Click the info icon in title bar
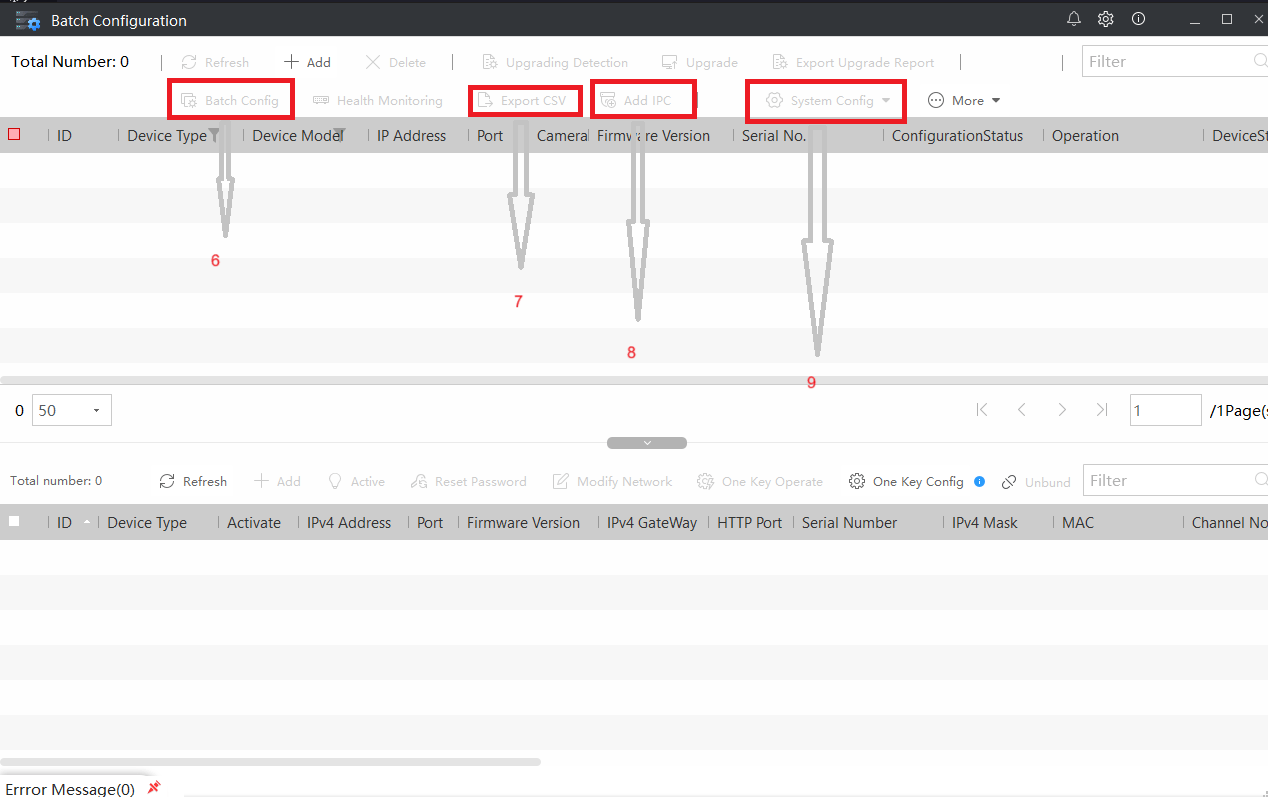 1138,19
